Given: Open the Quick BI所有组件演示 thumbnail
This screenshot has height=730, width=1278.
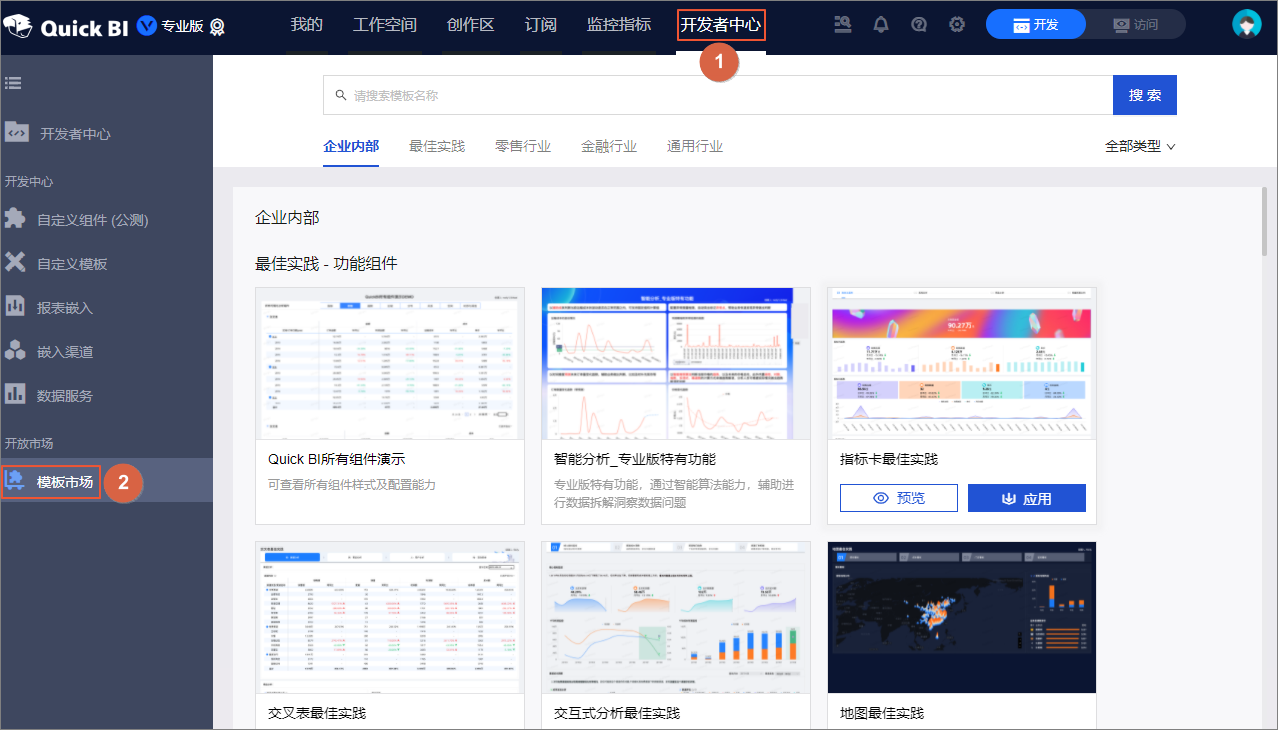Looking at the screenshot, I should tap(390, 363).
